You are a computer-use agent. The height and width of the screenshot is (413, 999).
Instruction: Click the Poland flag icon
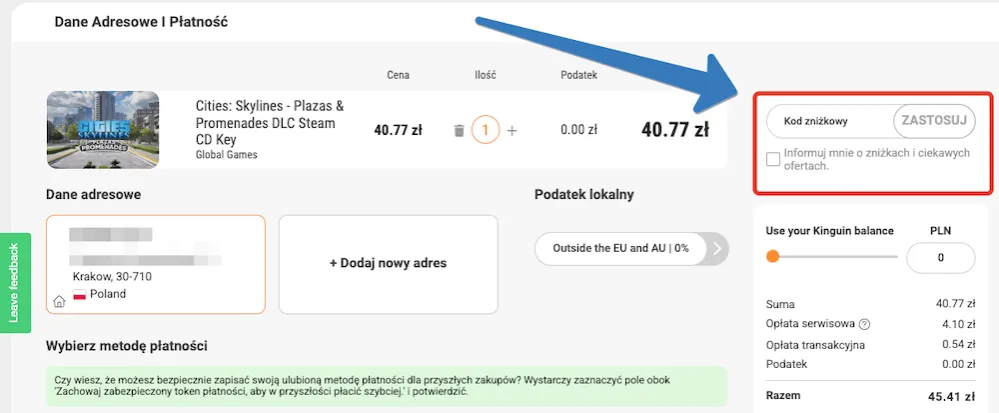tap(80, 295)
